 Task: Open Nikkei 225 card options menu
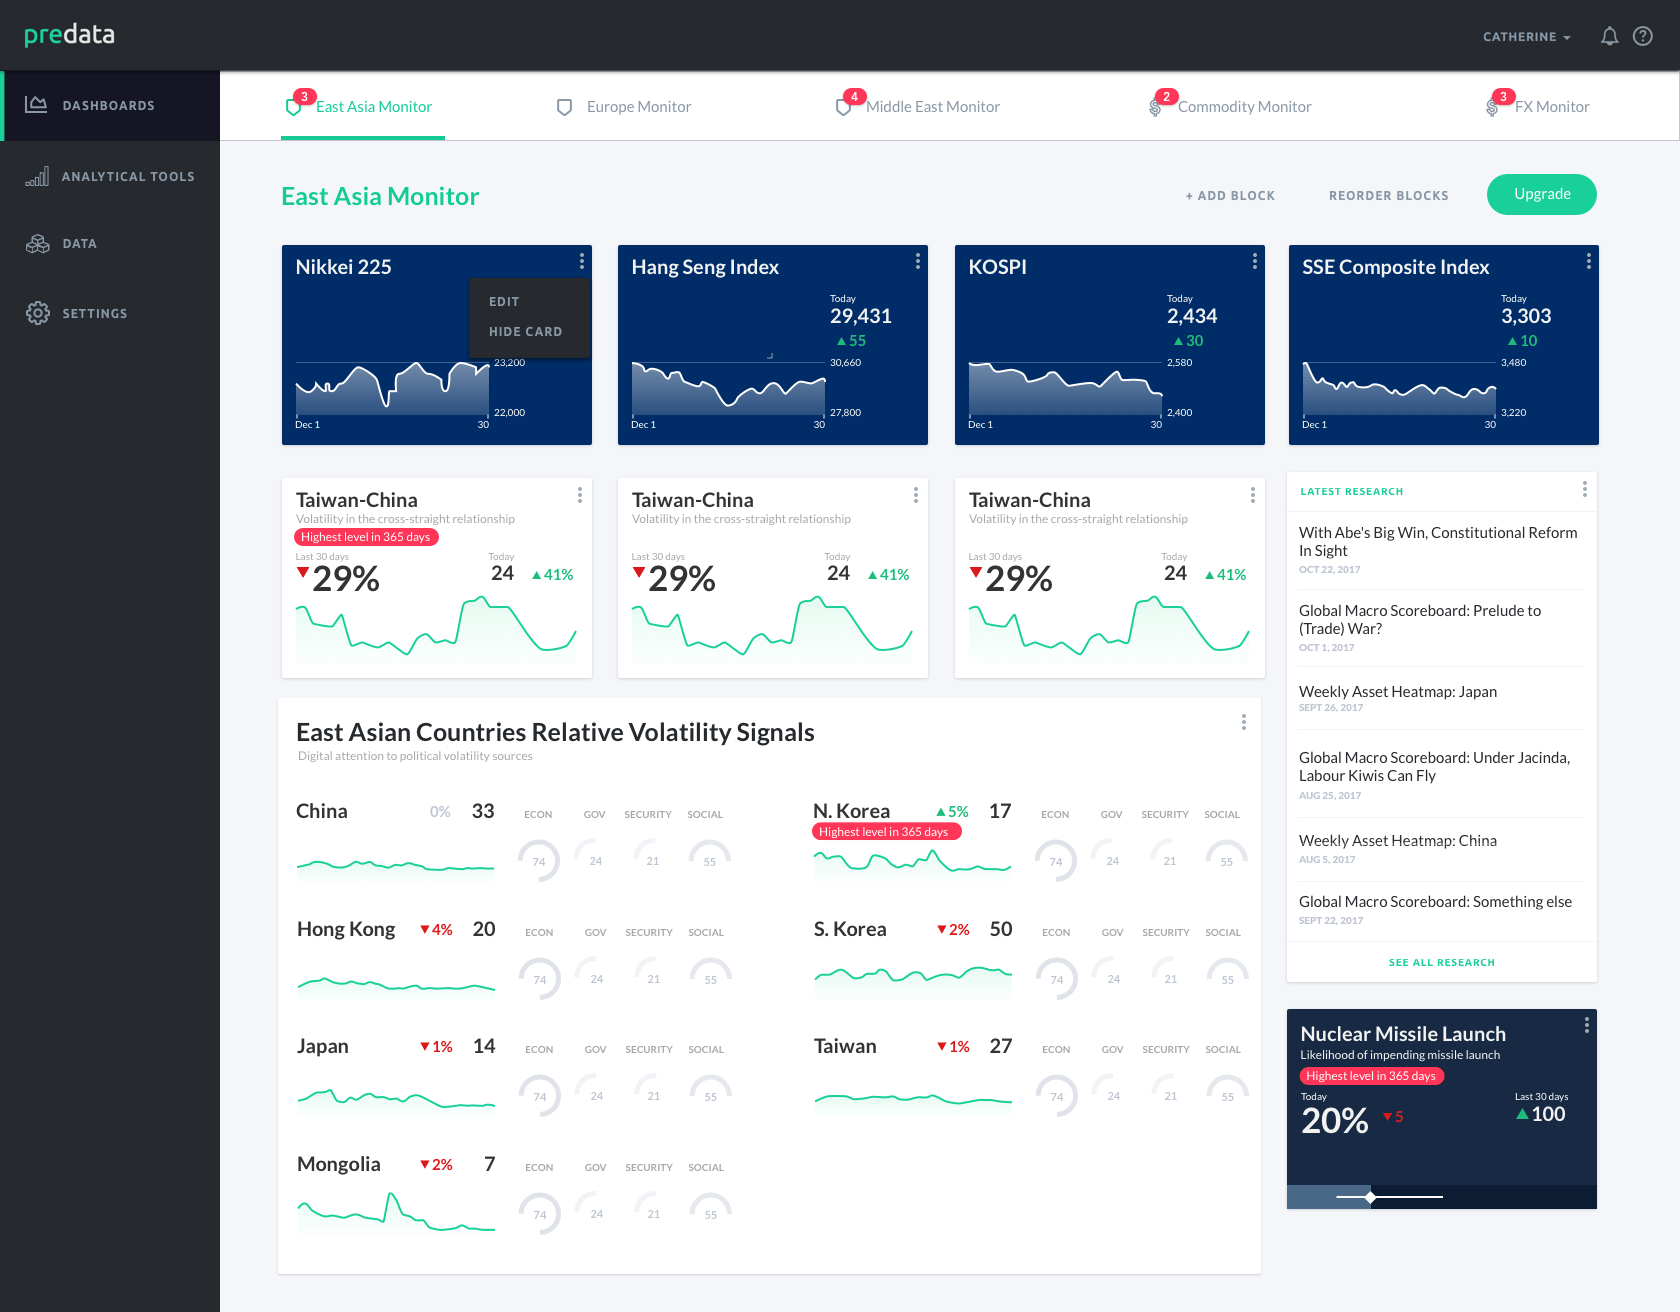[x=581, y=261]
